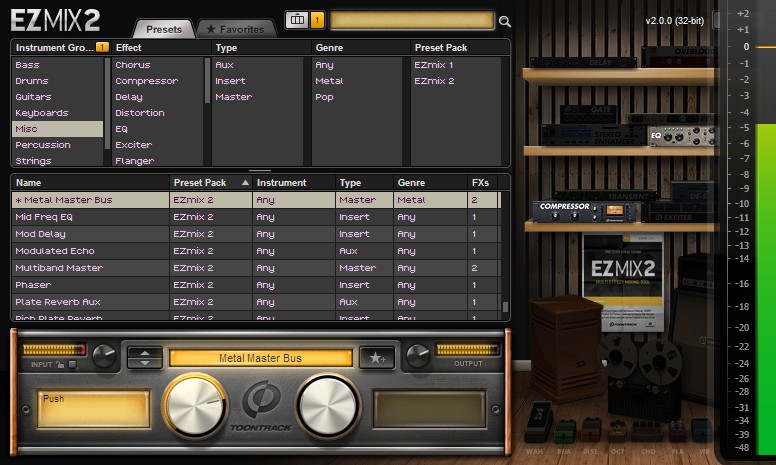Switch to the Presets tab
The image size is (776, 465).
click(164, 29)
